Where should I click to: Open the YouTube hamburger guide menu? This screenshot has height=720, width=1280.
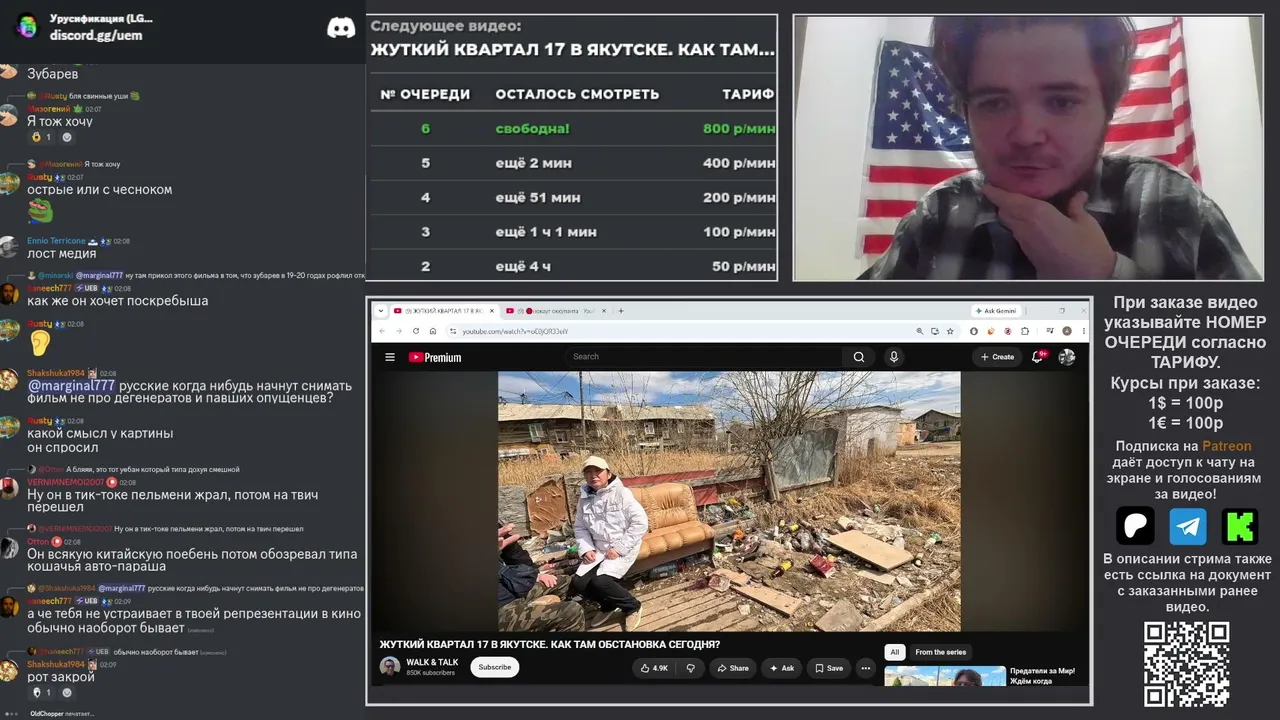tap(390, 357)
